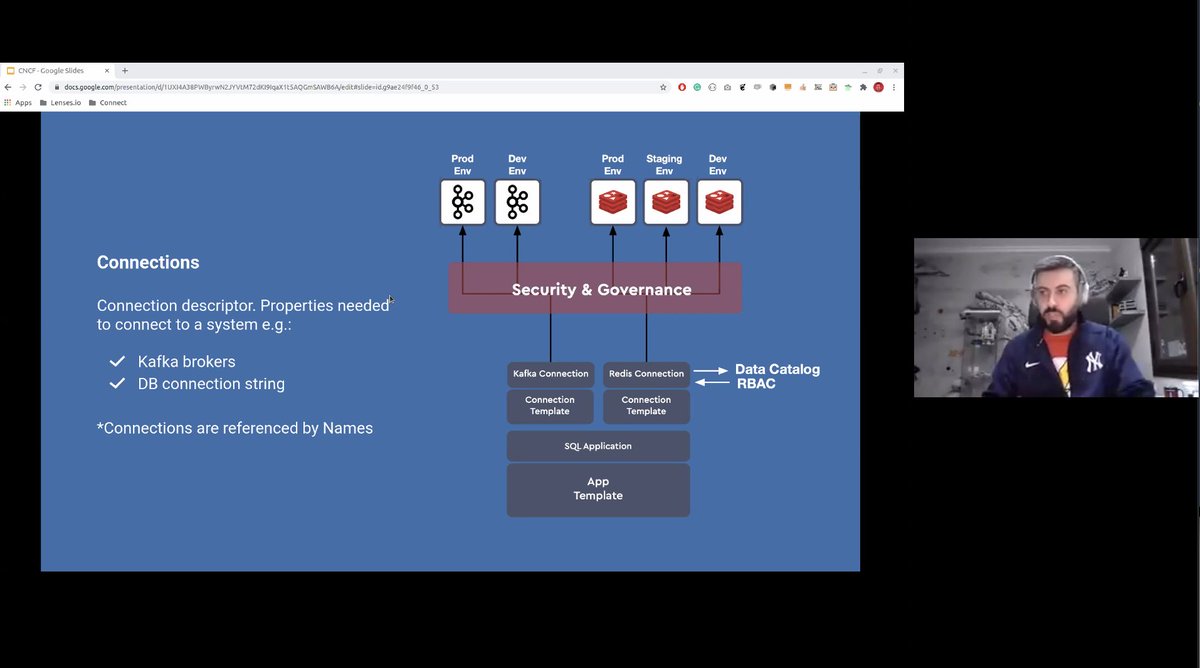
Task: Select Connection Template under Redis Connection
Action: coord(646,406)
